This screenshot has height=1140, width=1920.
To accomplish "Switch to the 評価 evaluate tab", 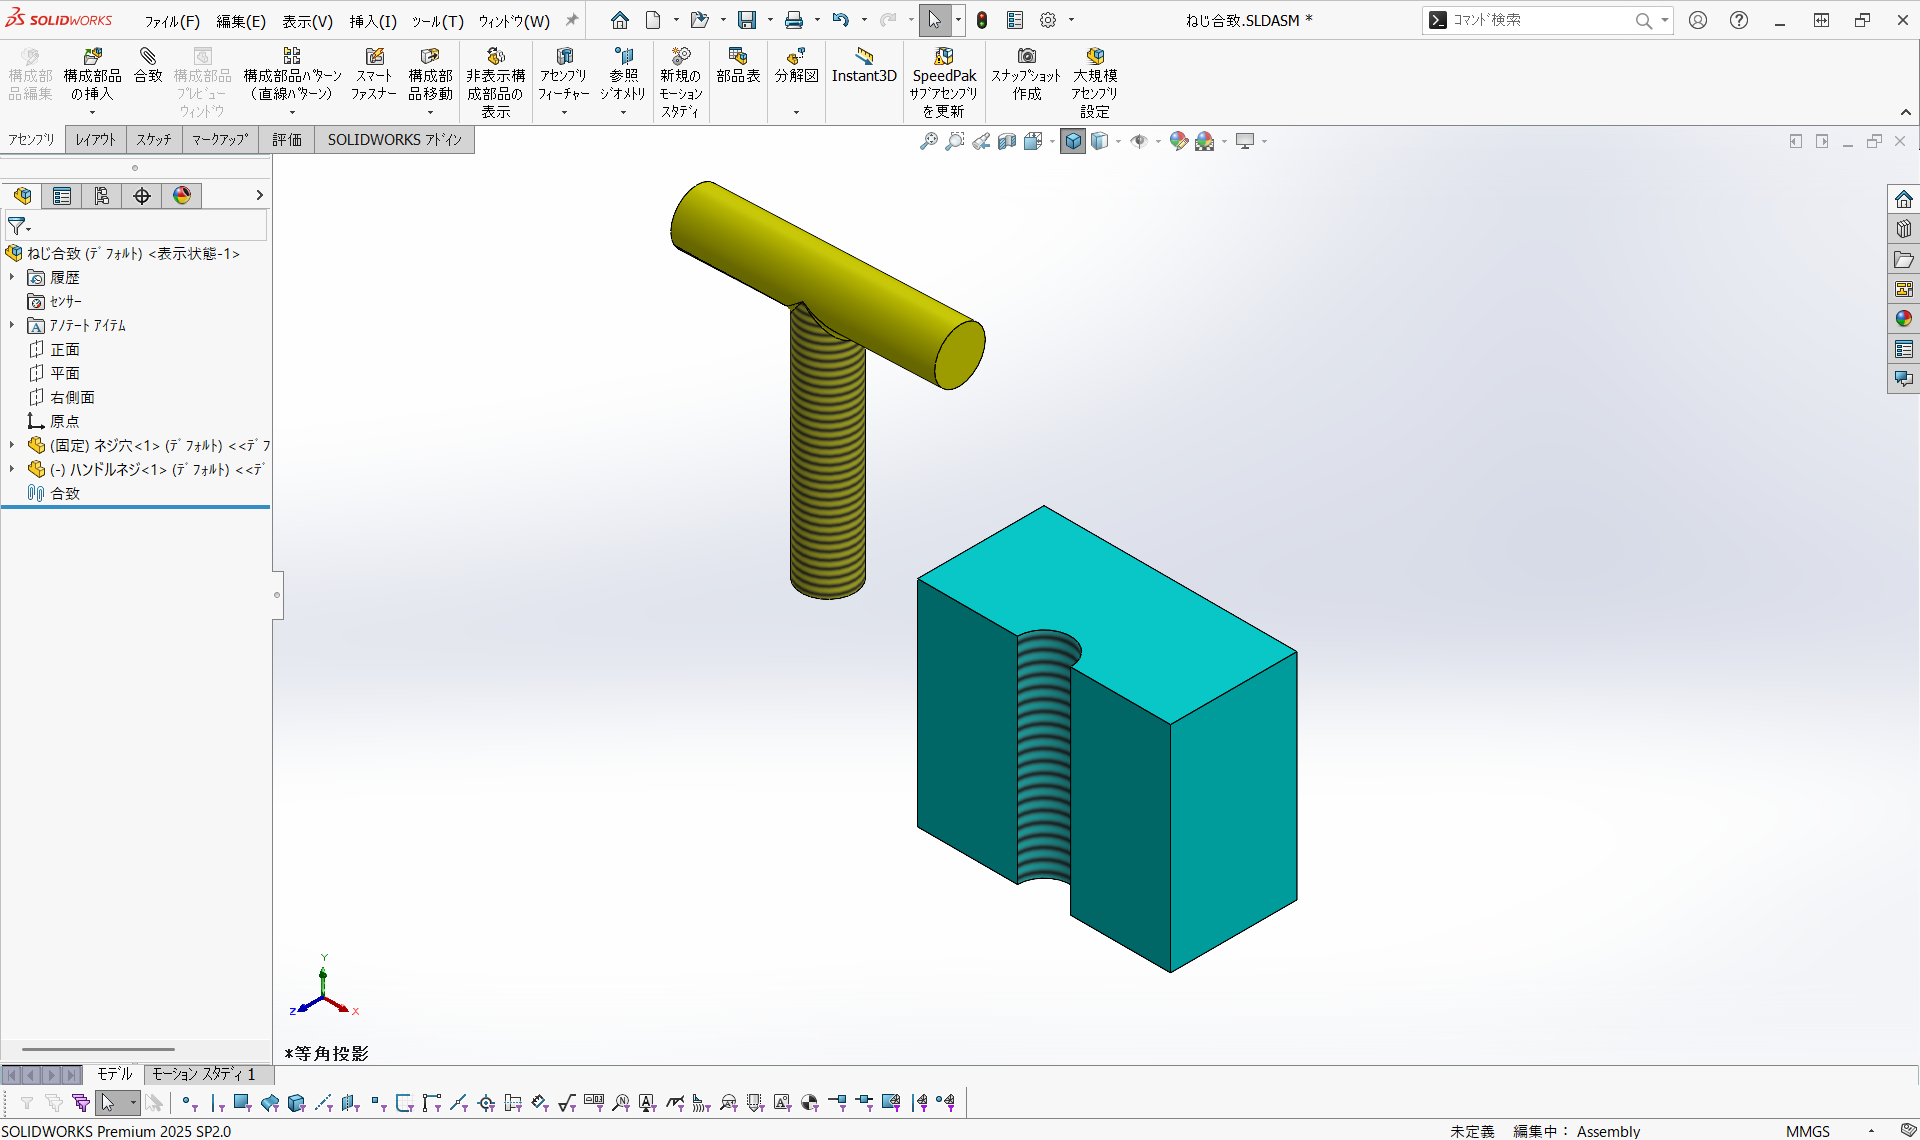I will click(287, 140).
